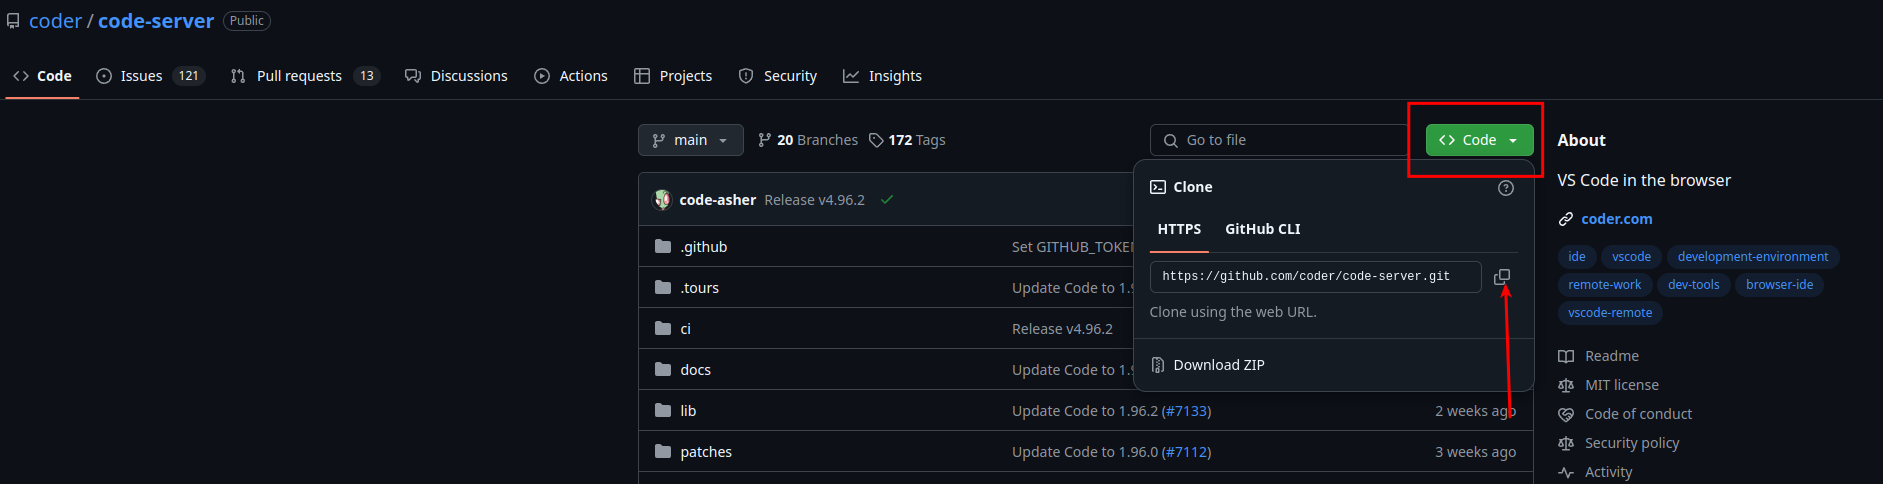The image size is (1883, 484).
Task: Open the coder.com website link
Action: 1616,219
